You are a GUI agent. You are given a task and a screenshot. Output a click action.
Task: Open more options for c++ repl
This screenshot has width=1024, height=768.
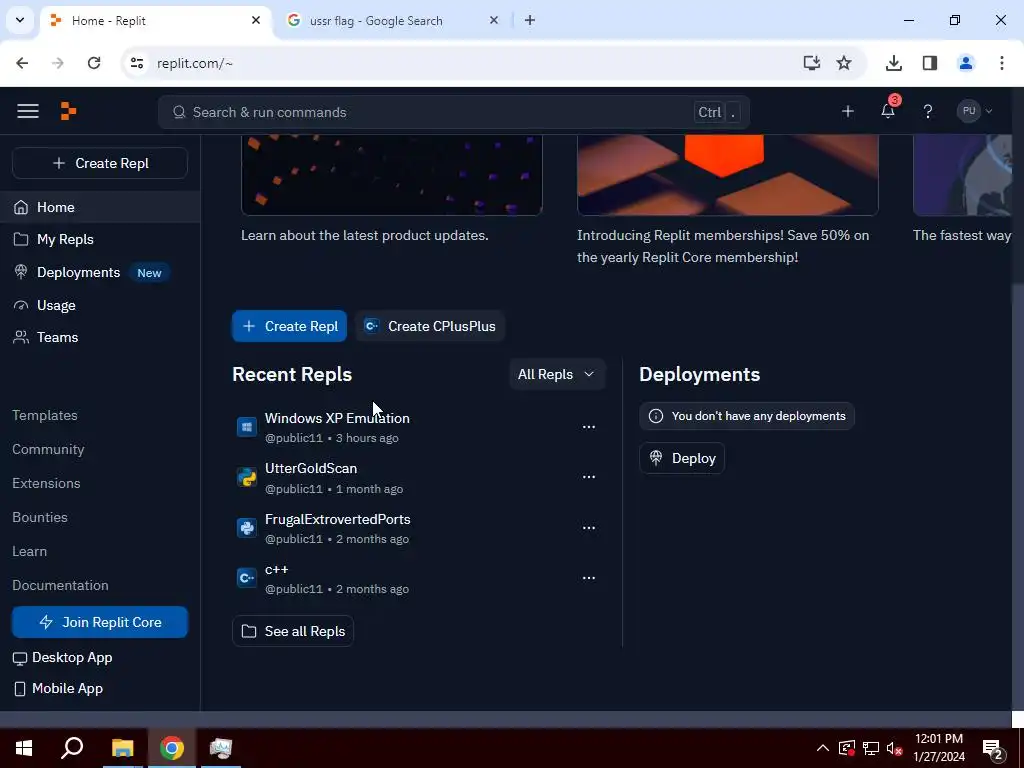pos(588,578)
